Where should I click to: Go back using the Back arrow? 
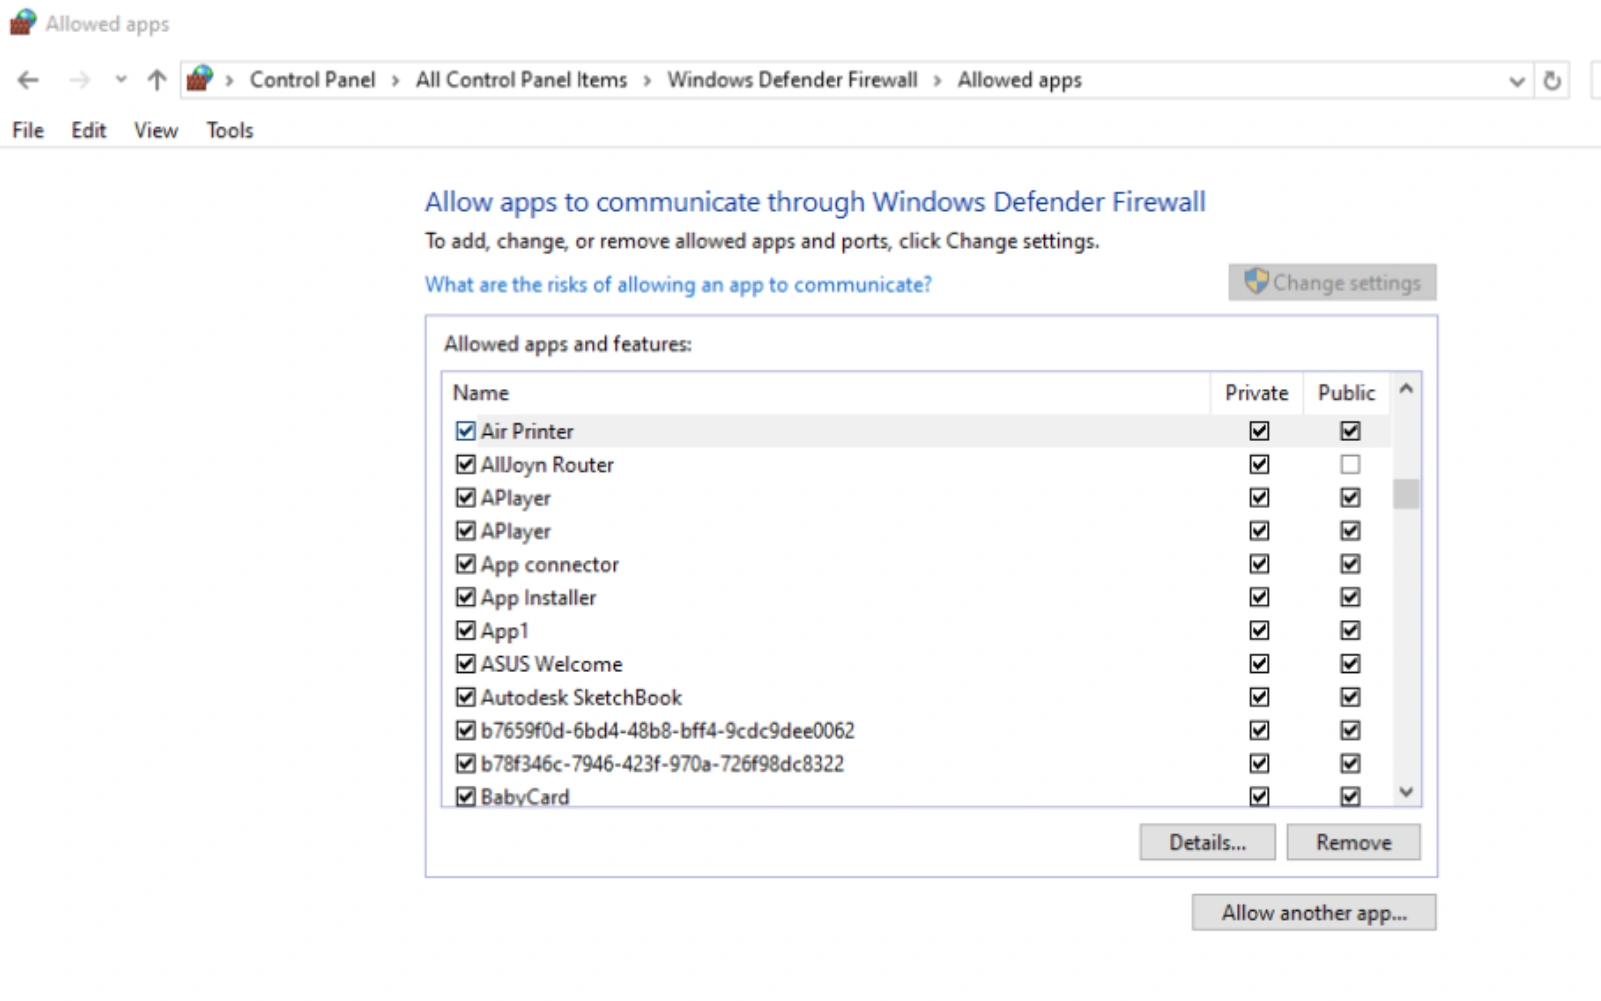[28, 80]
